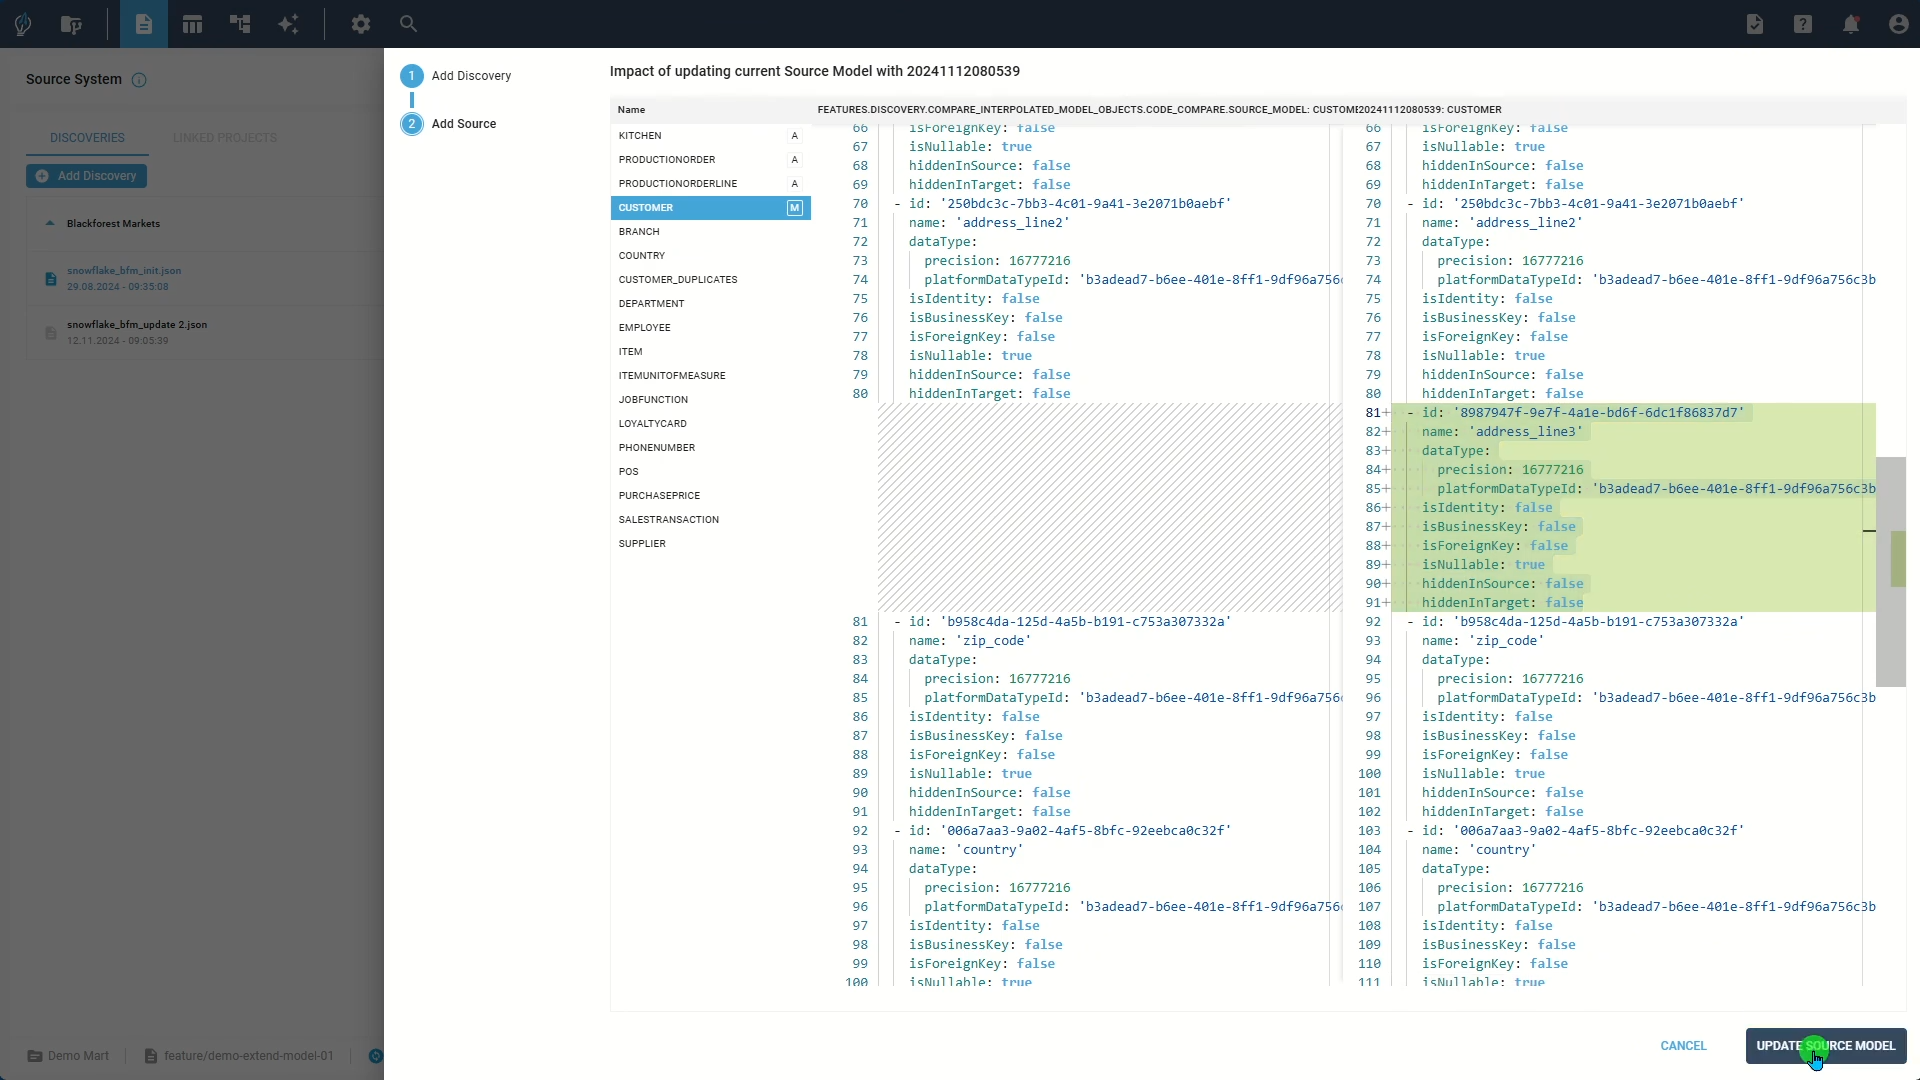1920x1080 pixels.
Task: Click the CANCEL button
Action: tap(1684, 1046)
